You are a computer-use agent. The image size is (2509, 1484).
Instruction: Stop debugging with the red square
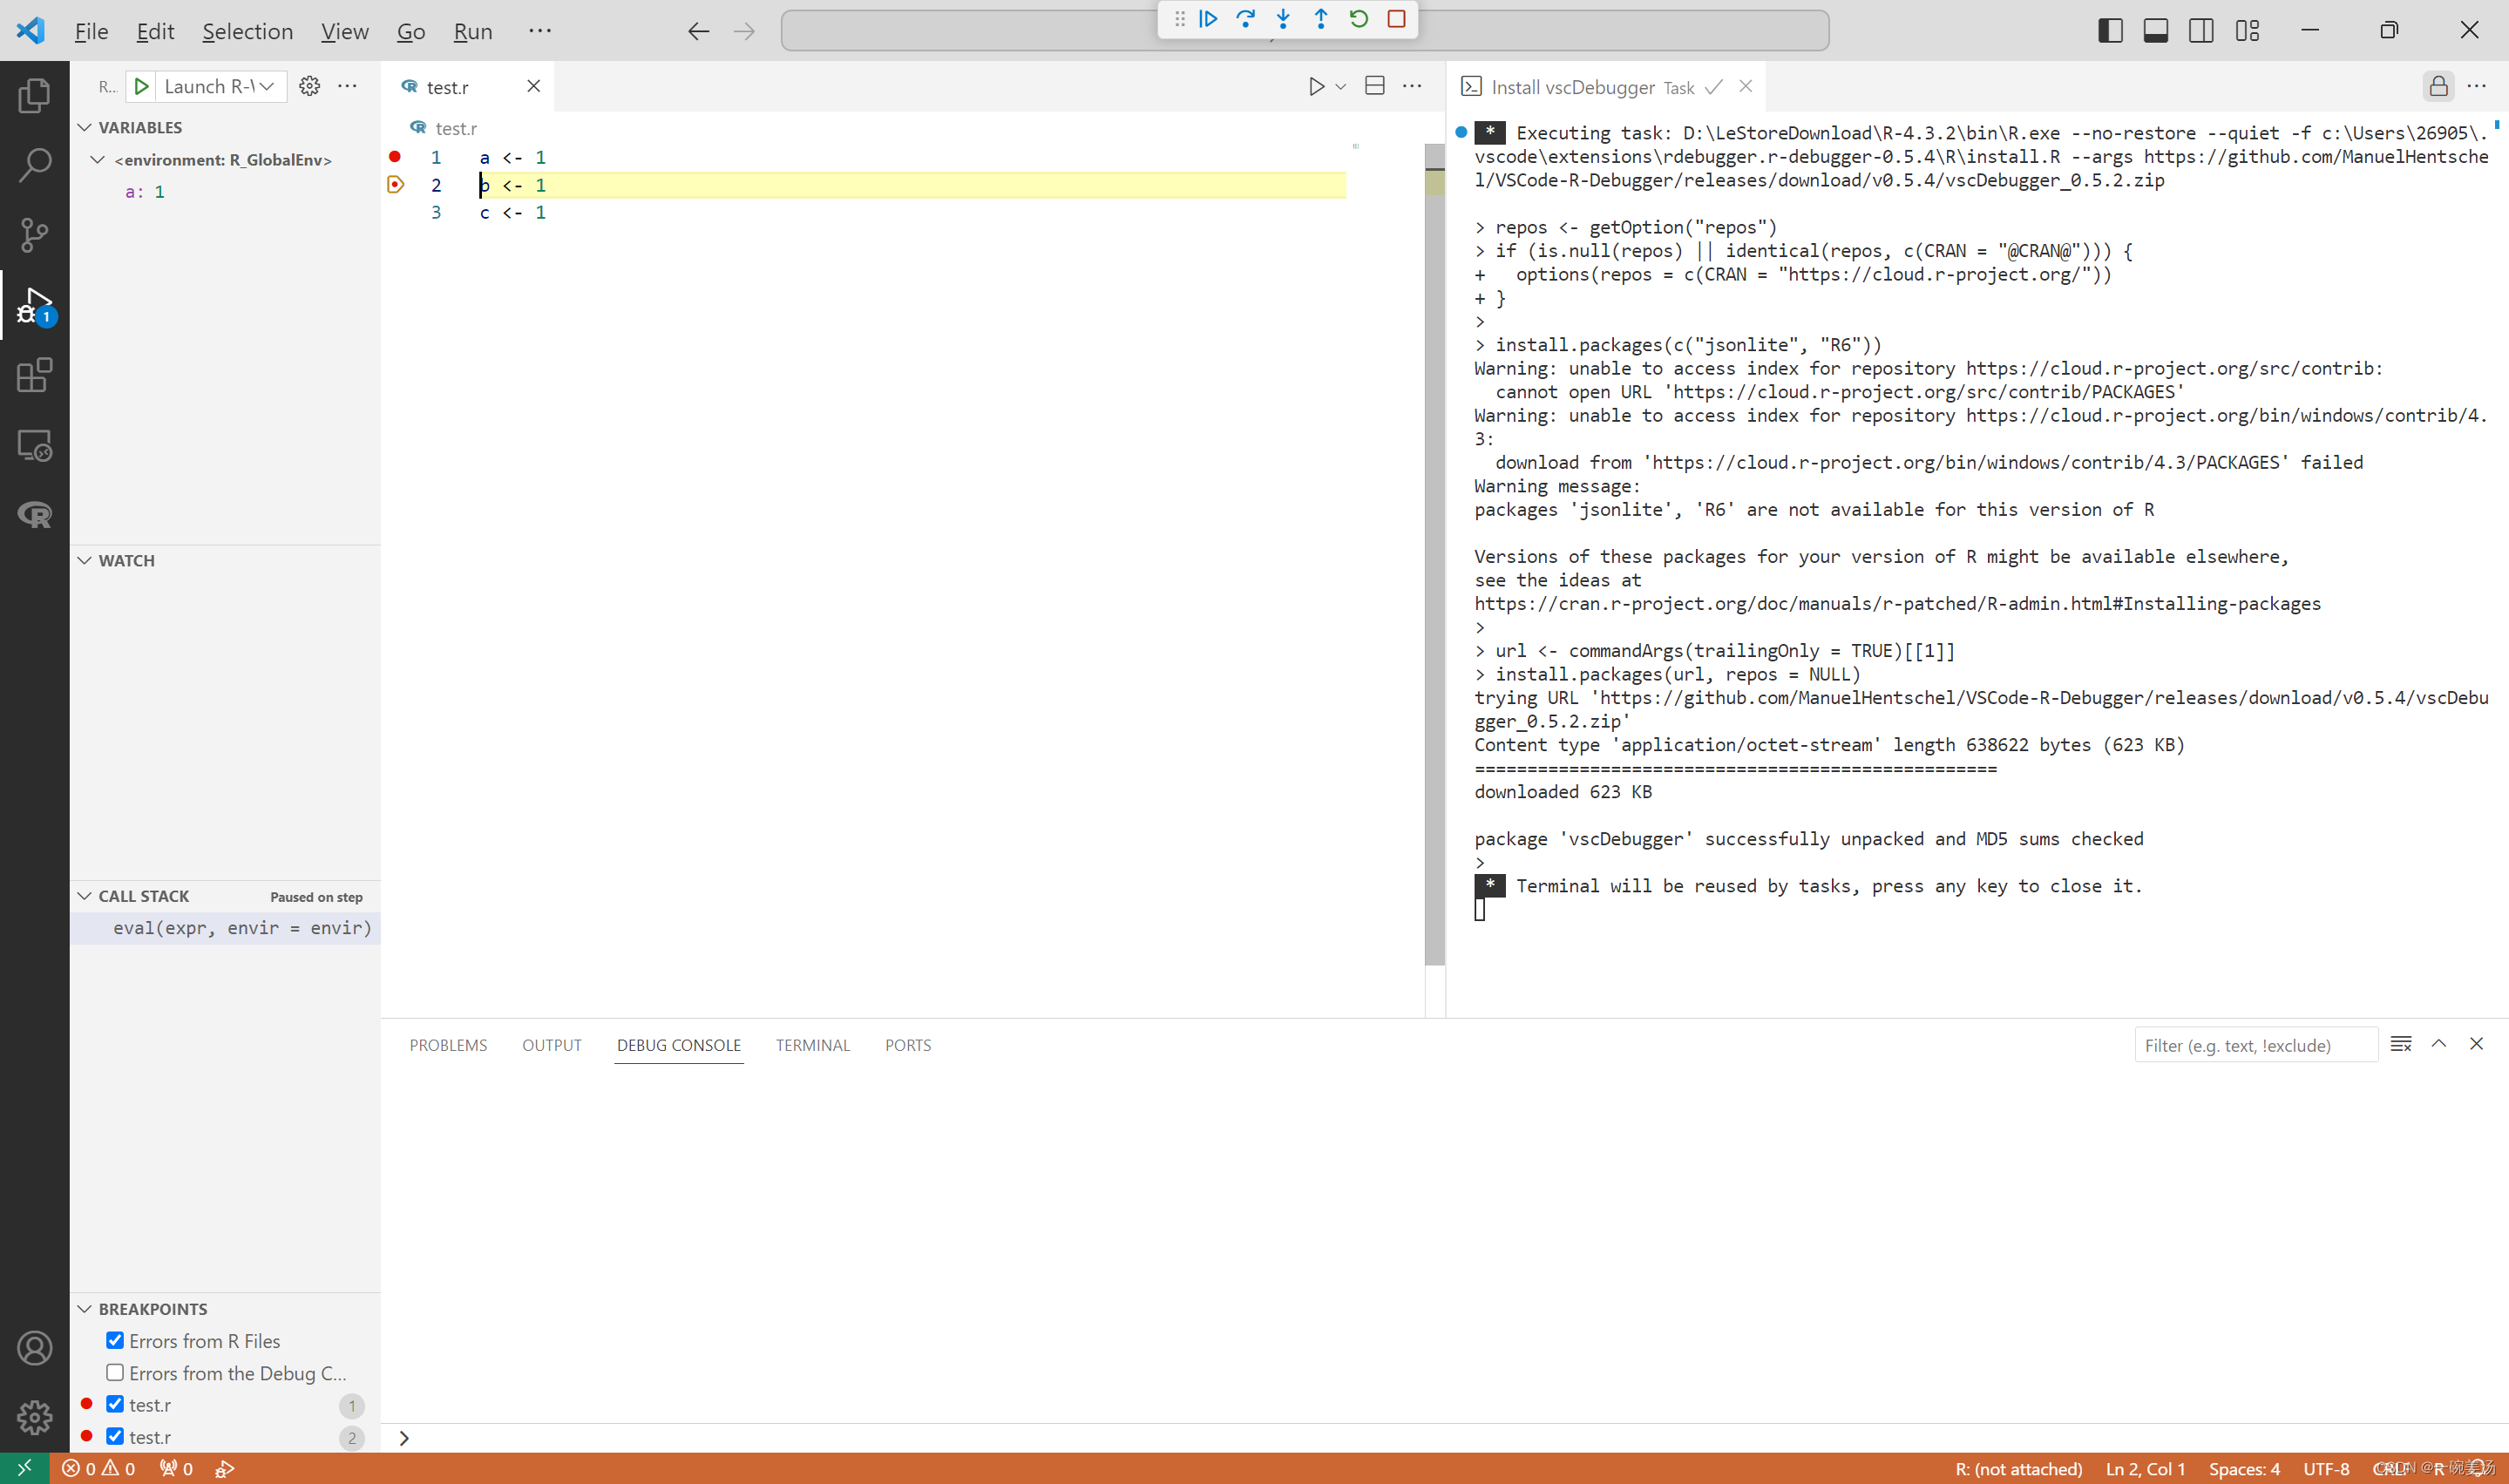tap(1396, 18)
